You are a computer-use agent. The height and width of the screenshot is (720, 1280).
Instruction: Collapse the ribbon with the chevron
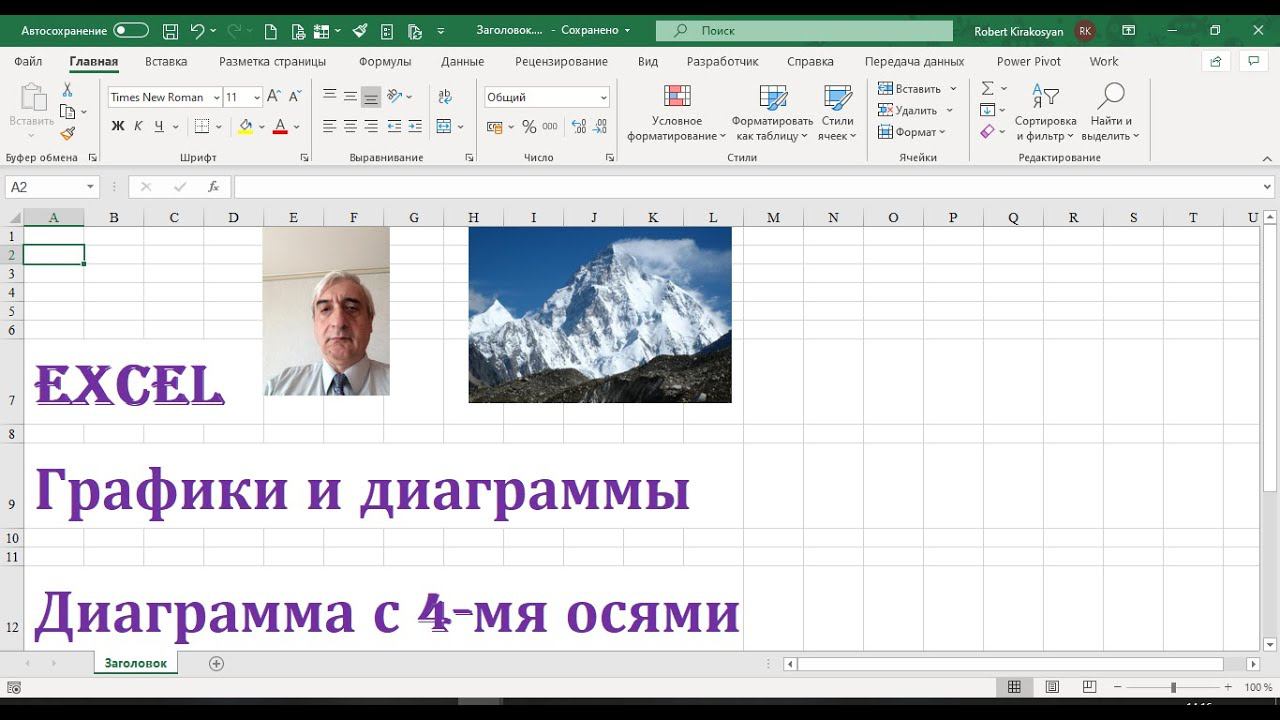click(1267, 158)
